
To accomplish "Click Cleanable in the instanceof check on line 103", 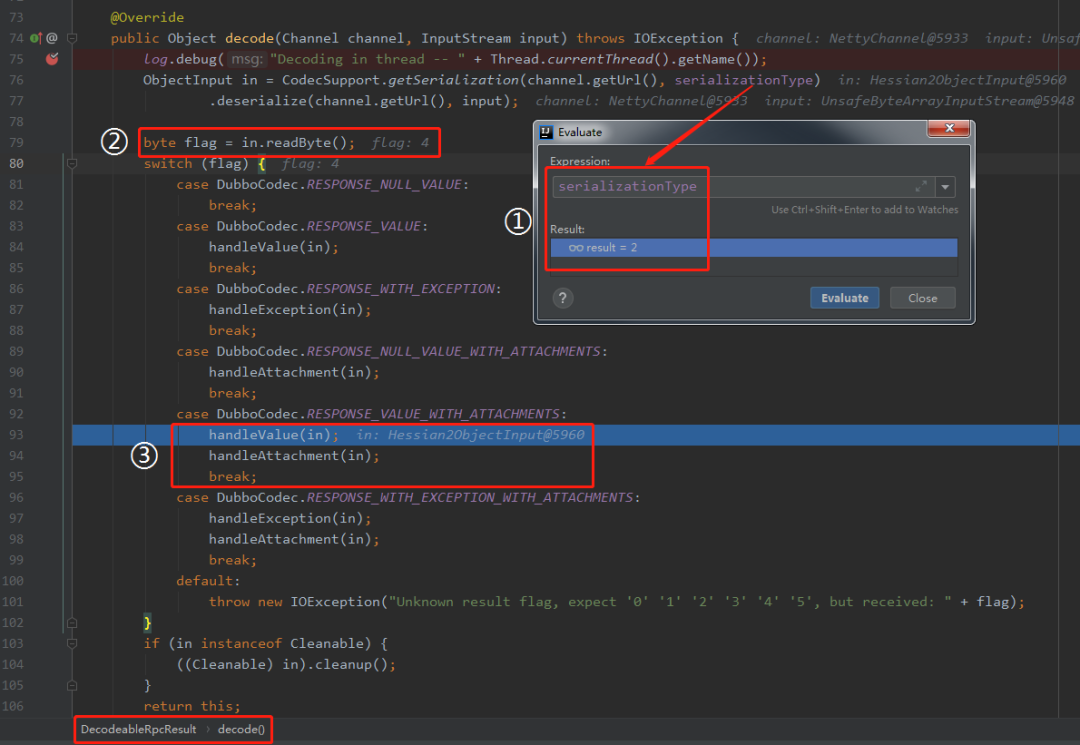I will click(x=326, y=644).
